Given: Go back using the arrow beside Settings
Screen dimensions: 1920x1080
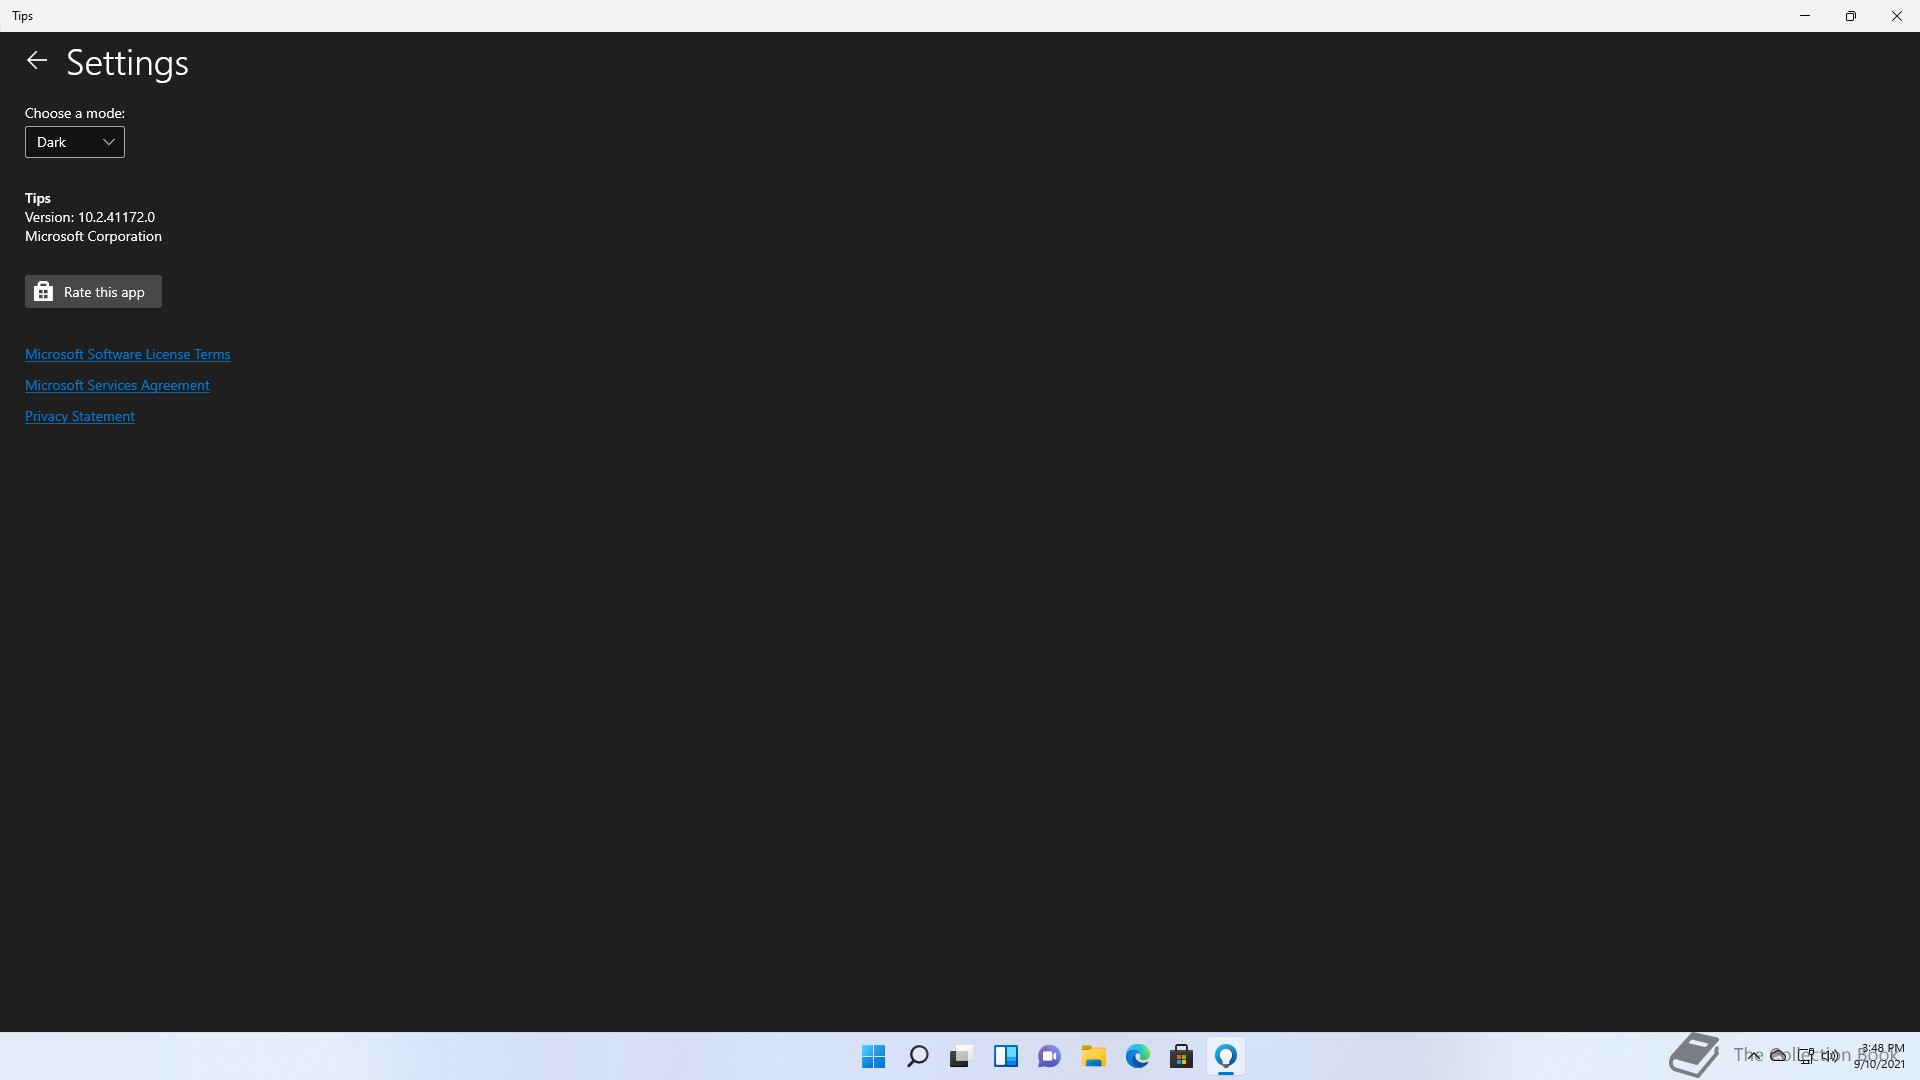Looking at the screenshot, I should (37, 61).
